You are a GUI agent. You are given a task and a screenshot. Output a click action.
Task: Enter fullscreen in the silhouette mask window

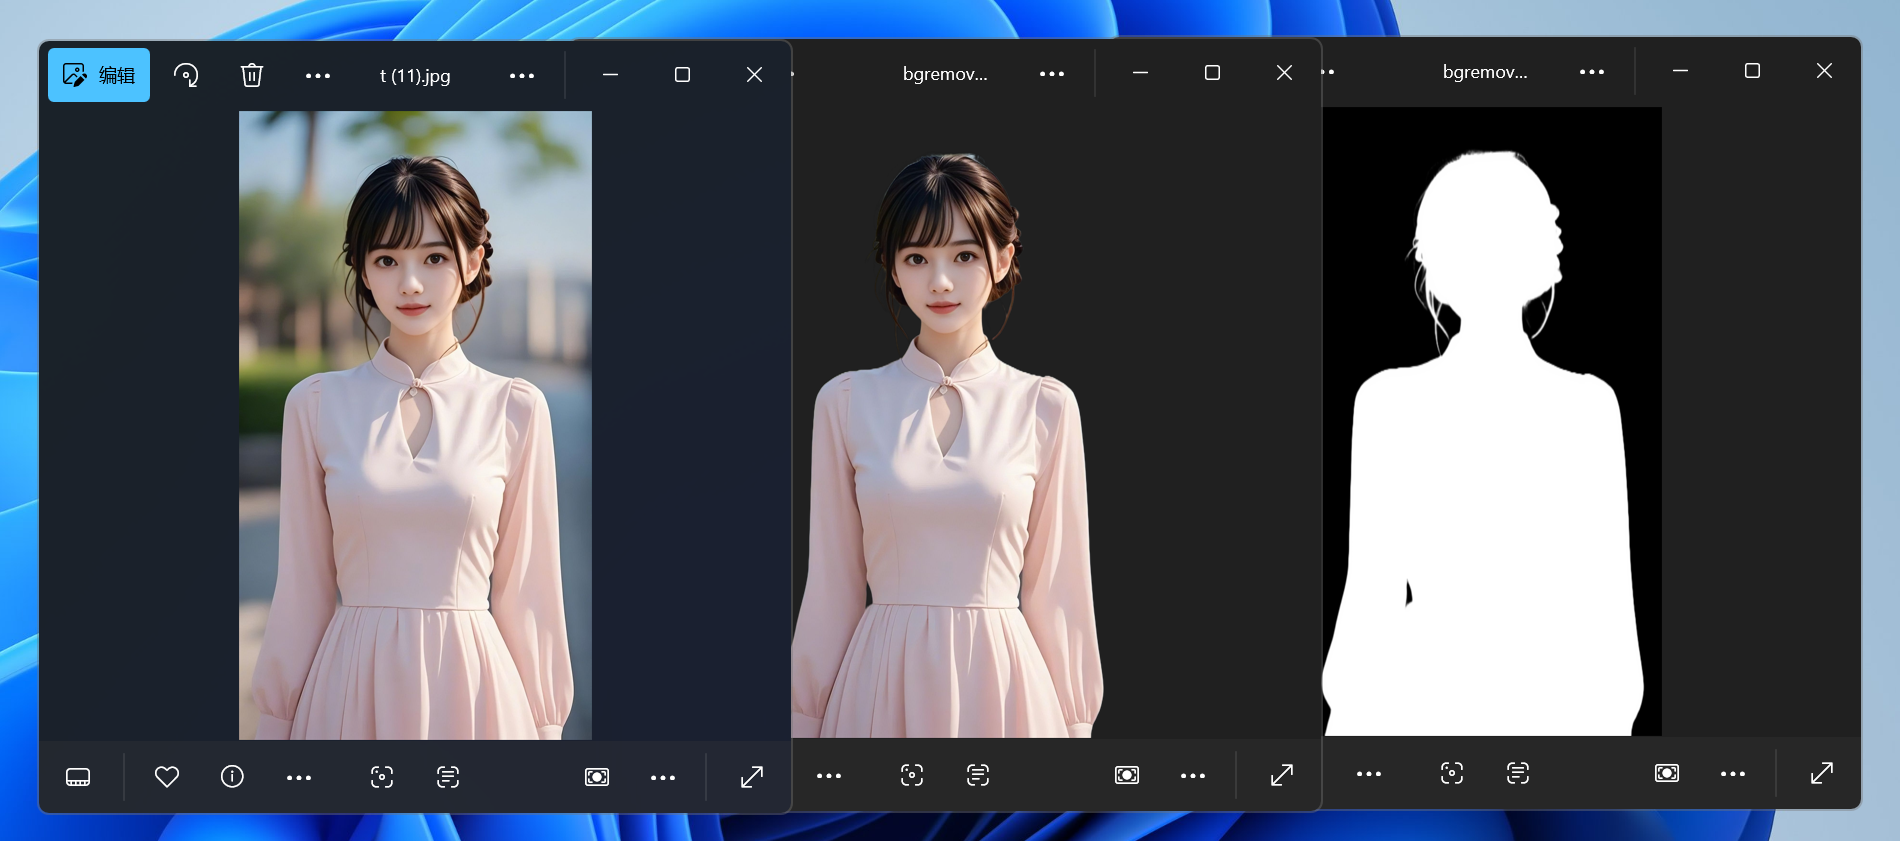click(1822, 773)
